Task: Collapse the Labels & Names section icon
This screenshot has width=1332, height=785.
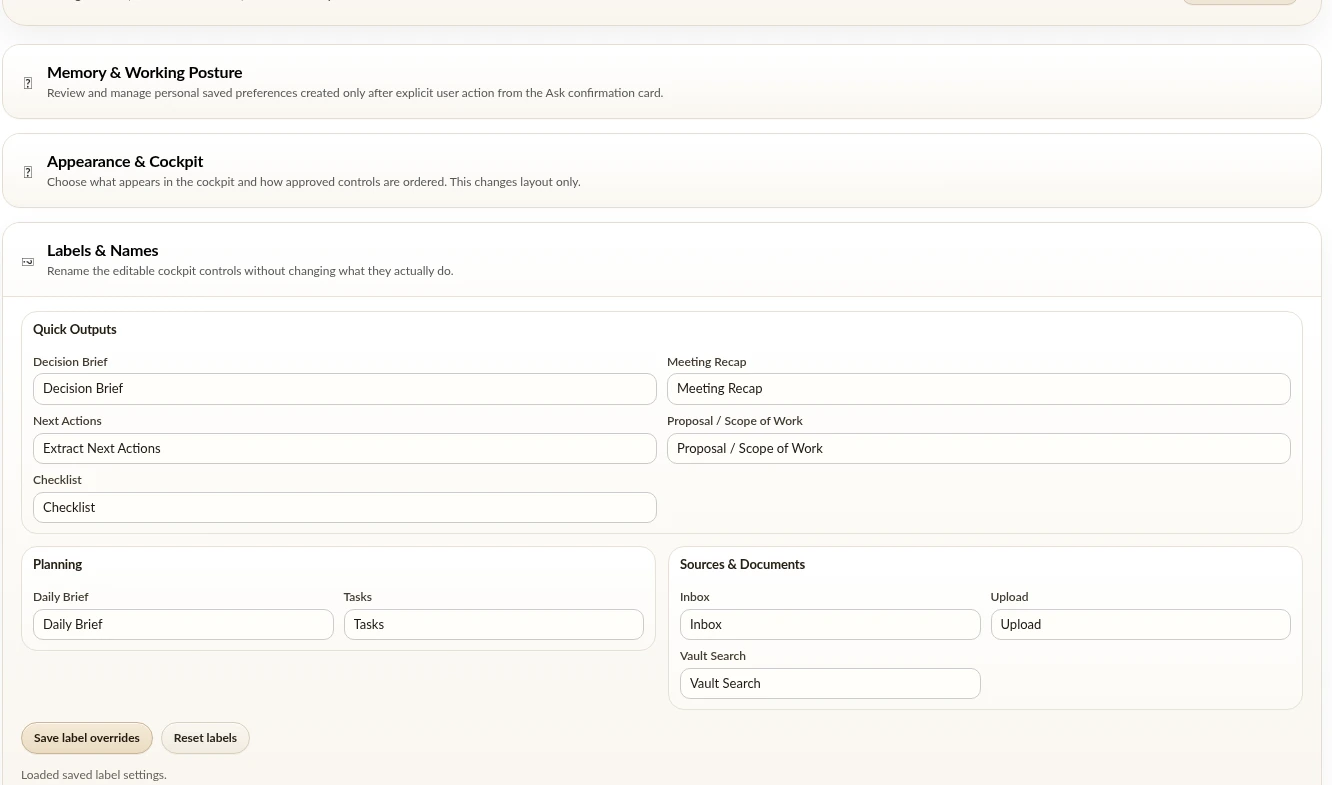Action: (x=28, y=261)
